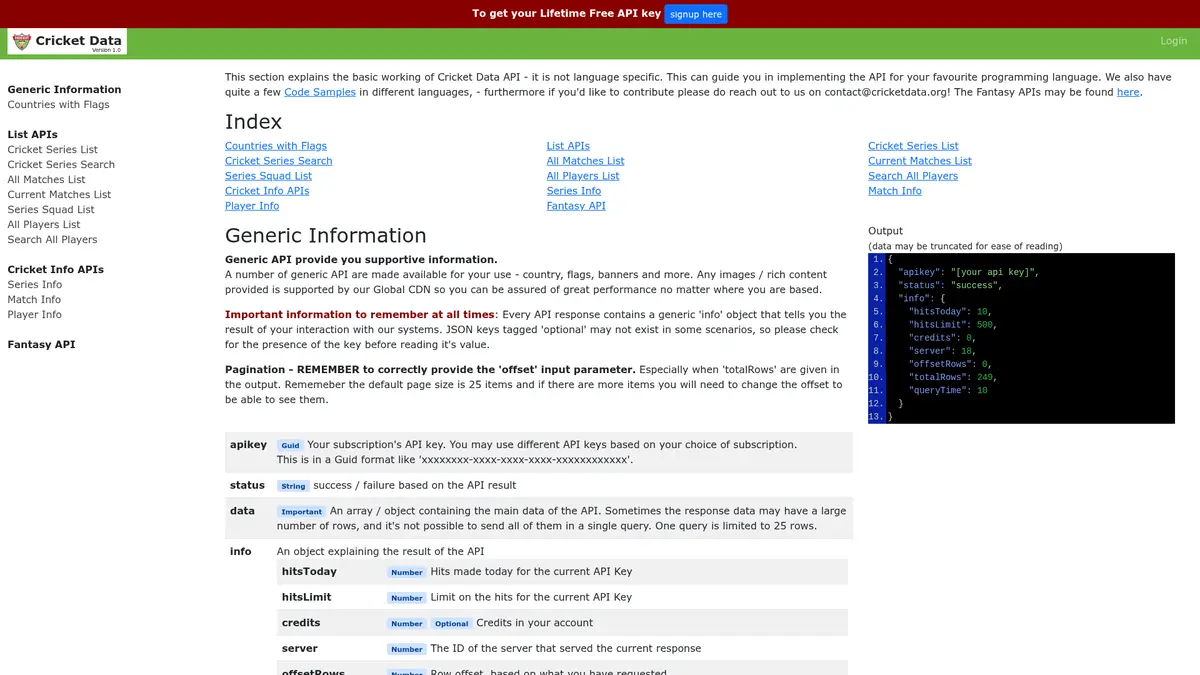The image size is (1200, 675).
Task: Click the credits field name
Action: [301, 623]
